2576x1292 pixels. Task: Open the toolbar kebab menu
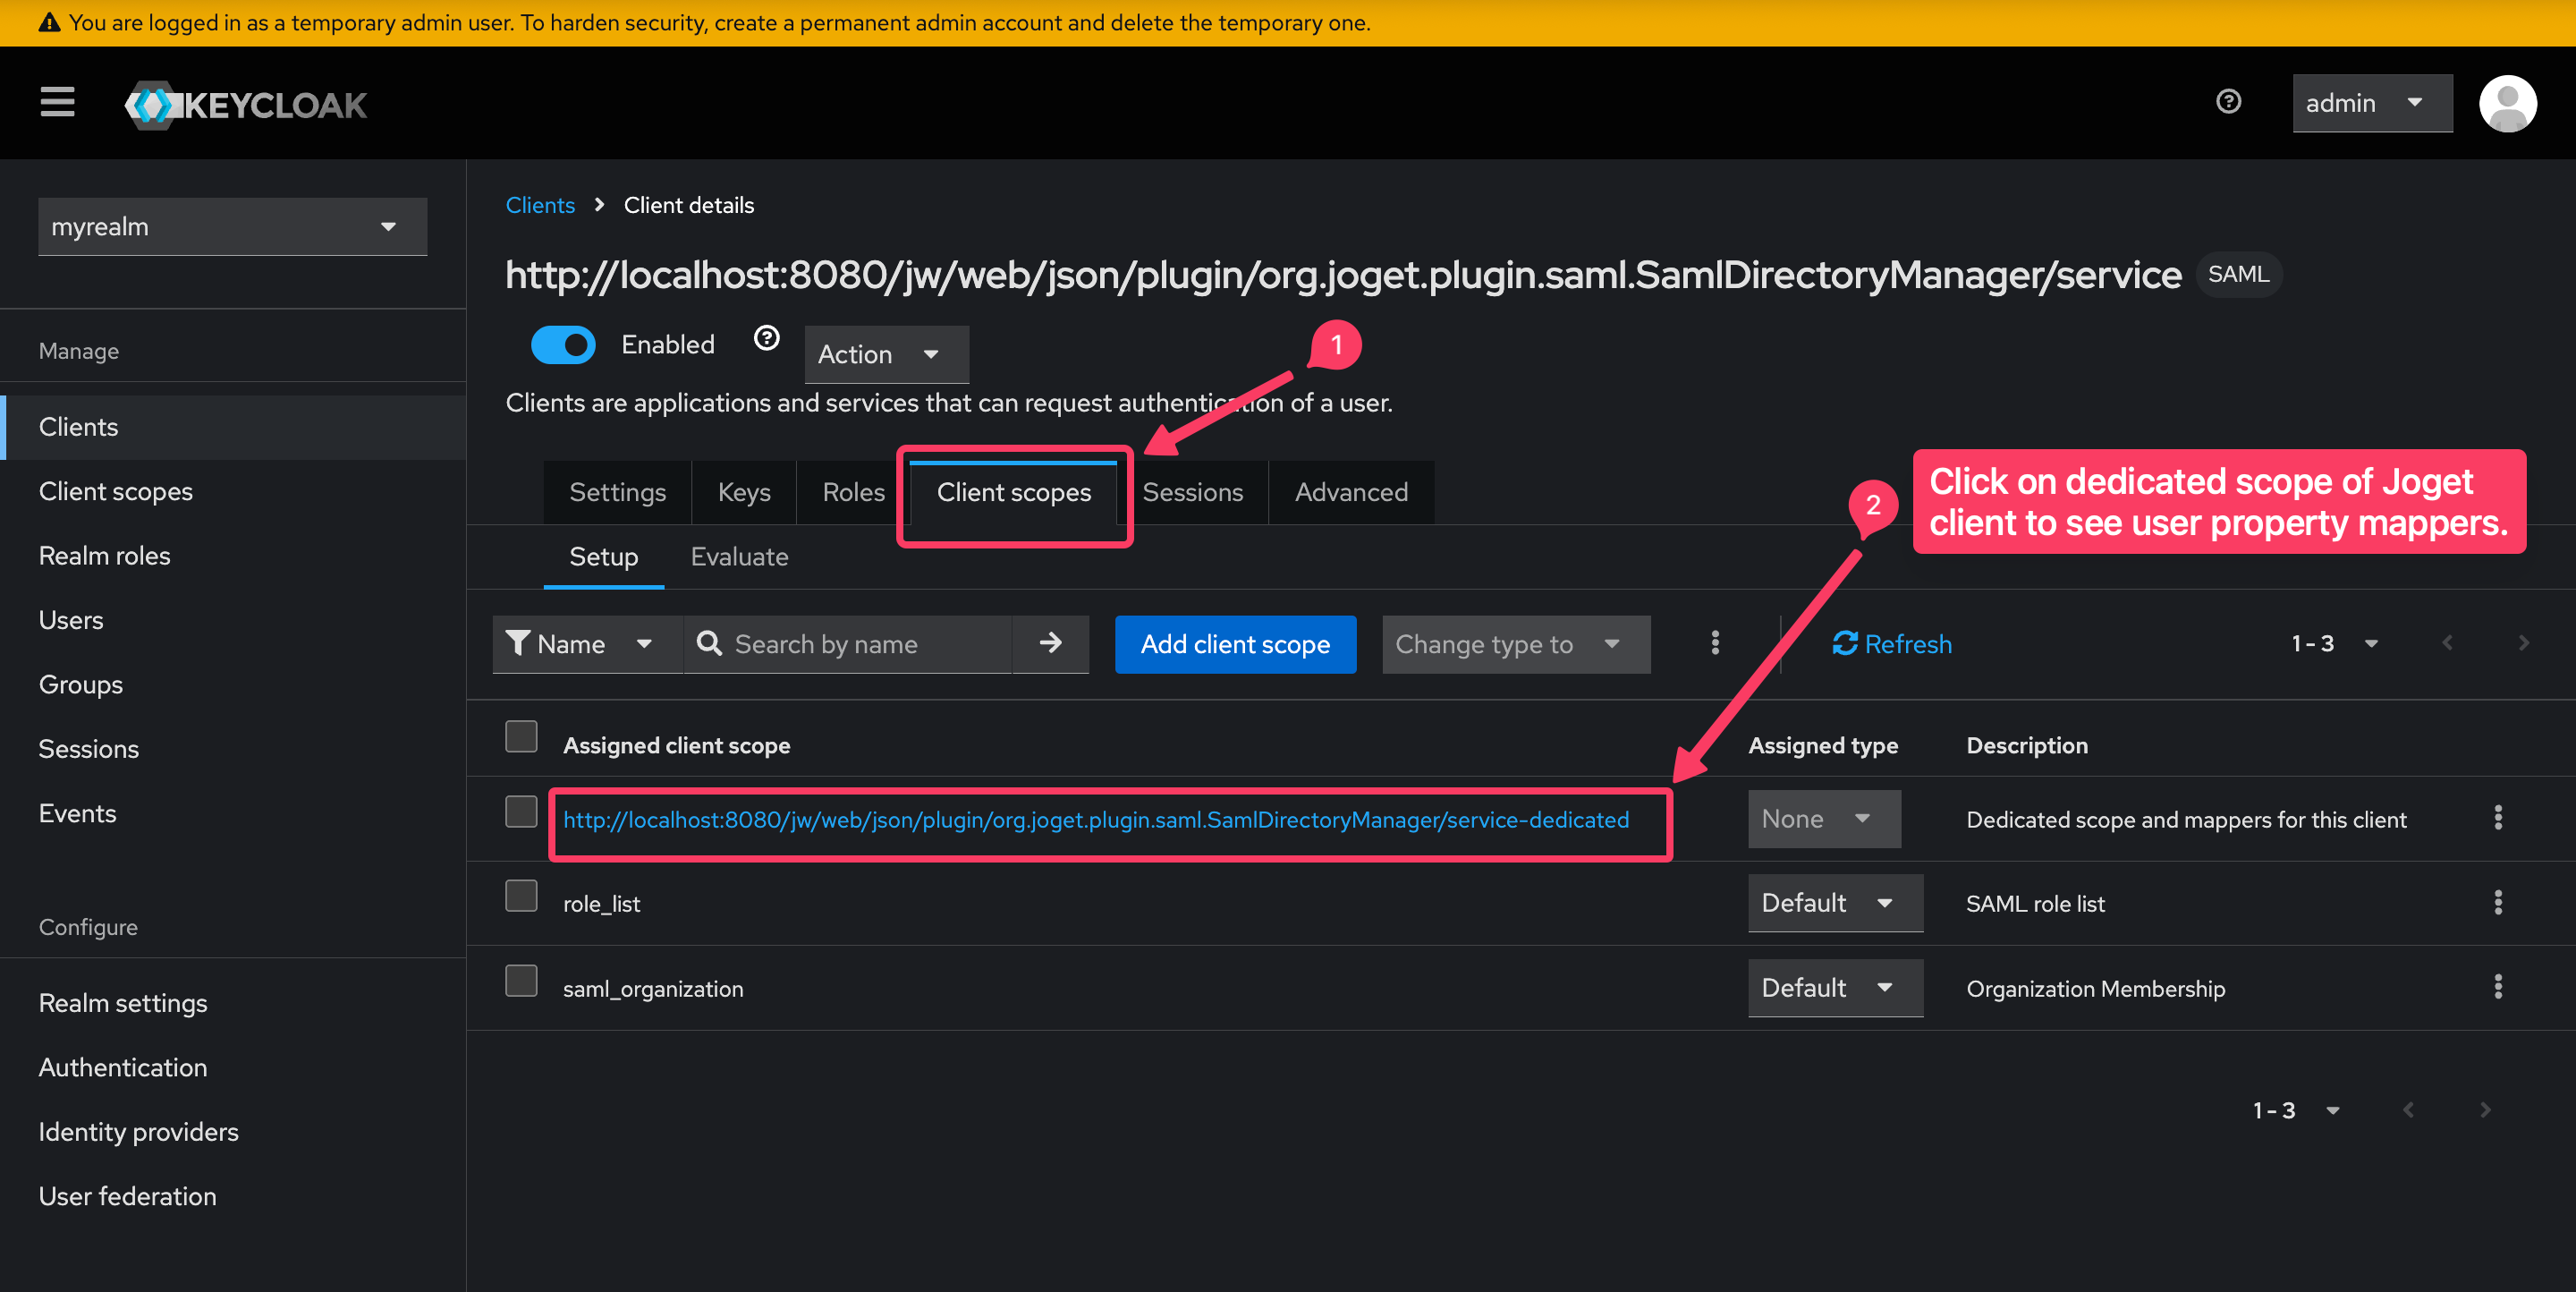(1715, 643)
